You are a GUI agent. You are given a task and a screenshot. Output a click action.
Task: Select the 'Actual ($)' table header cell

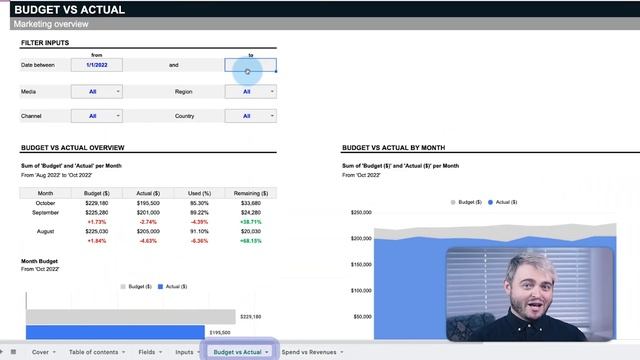(148, 193)
